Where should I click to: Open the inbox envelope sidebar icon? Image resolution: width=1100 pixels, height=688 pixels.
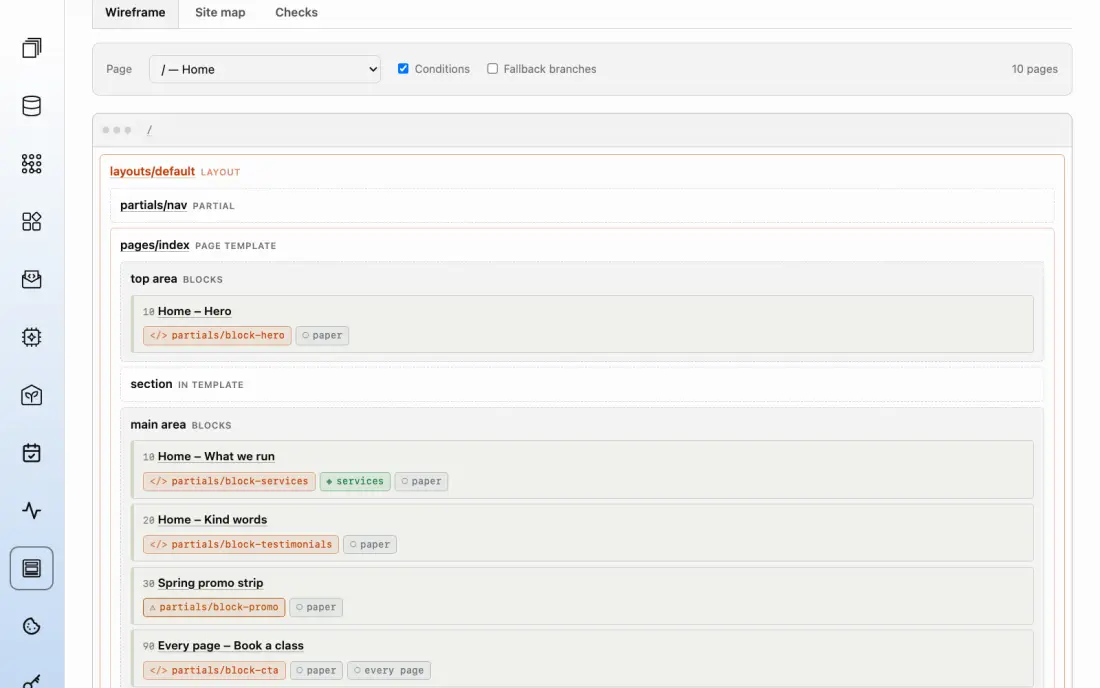(x=32, y=279)
